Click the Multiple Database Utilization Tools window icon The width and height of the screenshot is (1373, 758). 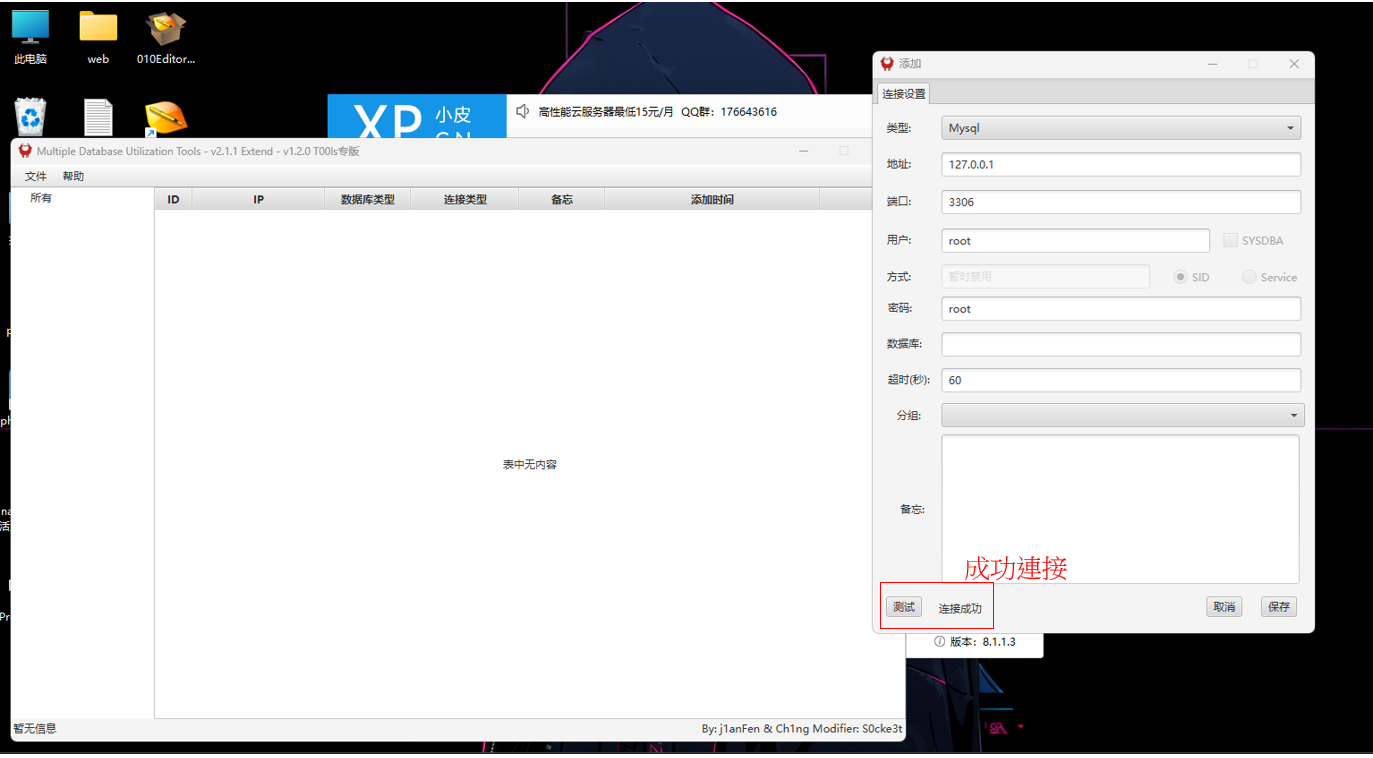tap(25, 151)
